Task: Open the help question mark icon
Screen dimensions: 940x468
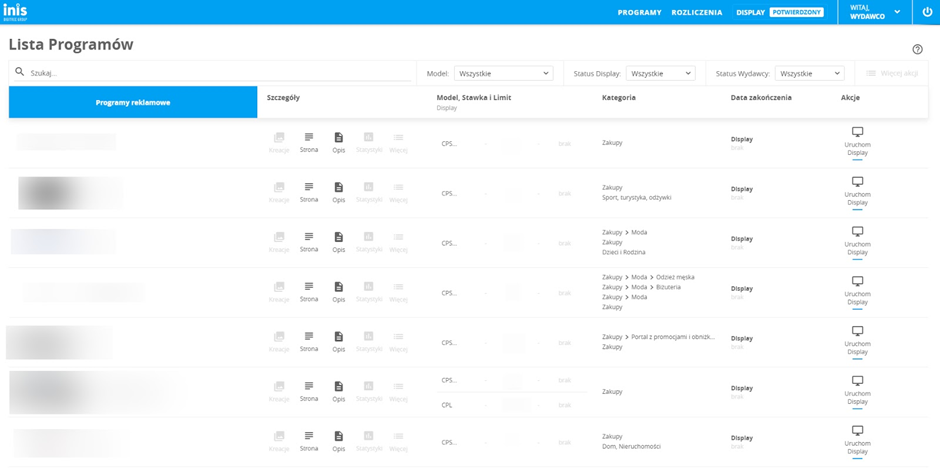Action: [917, 49]
